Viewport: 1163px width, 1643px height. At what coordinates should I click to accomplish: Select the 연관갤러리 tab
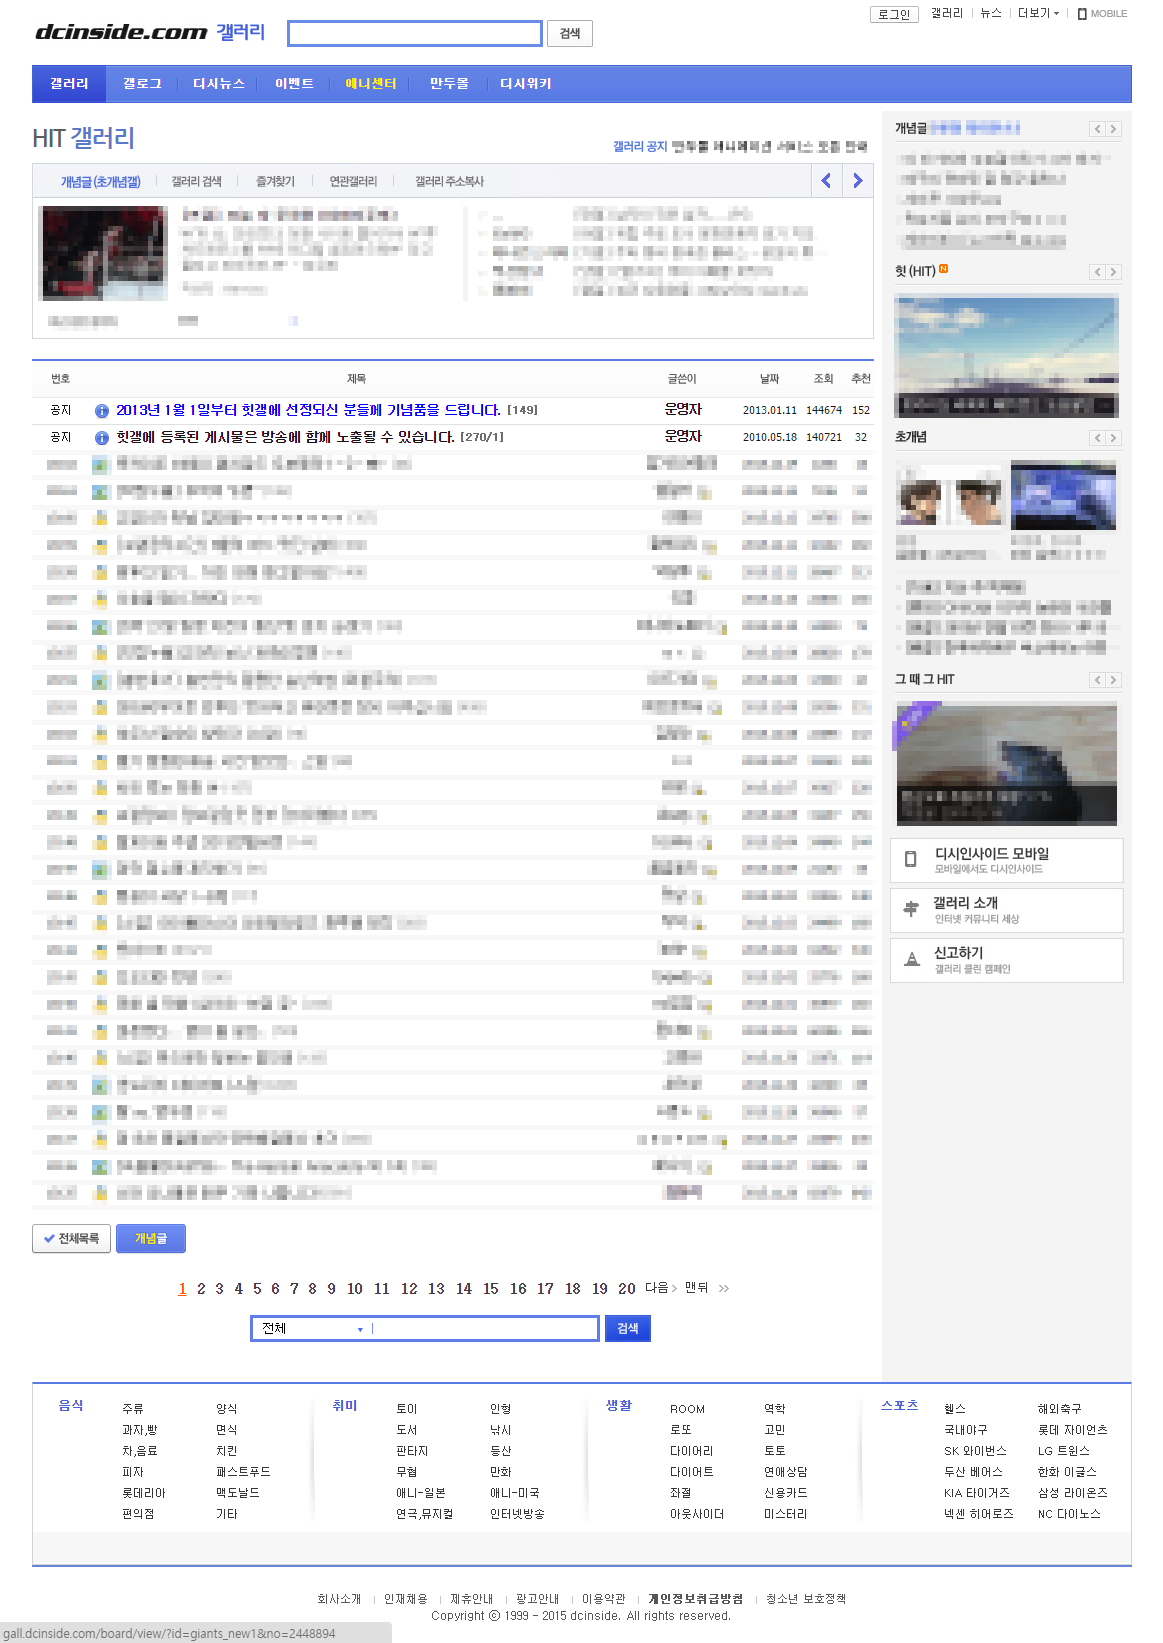click(x=353, y=182)
